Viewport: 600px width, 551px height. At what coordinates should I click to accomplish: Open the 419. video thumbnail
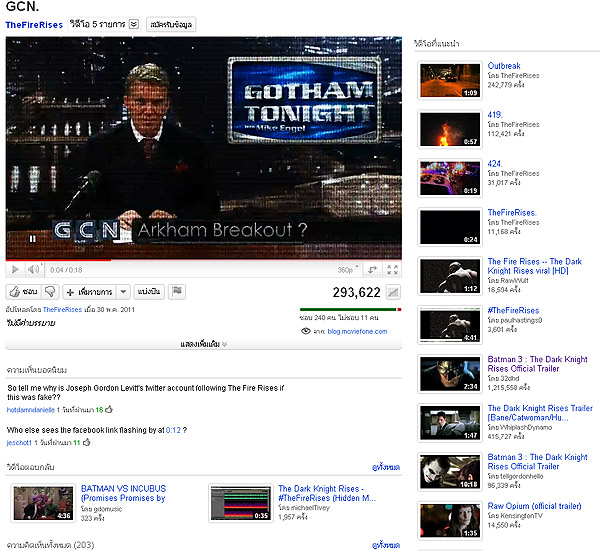click(x=450, y=129)
